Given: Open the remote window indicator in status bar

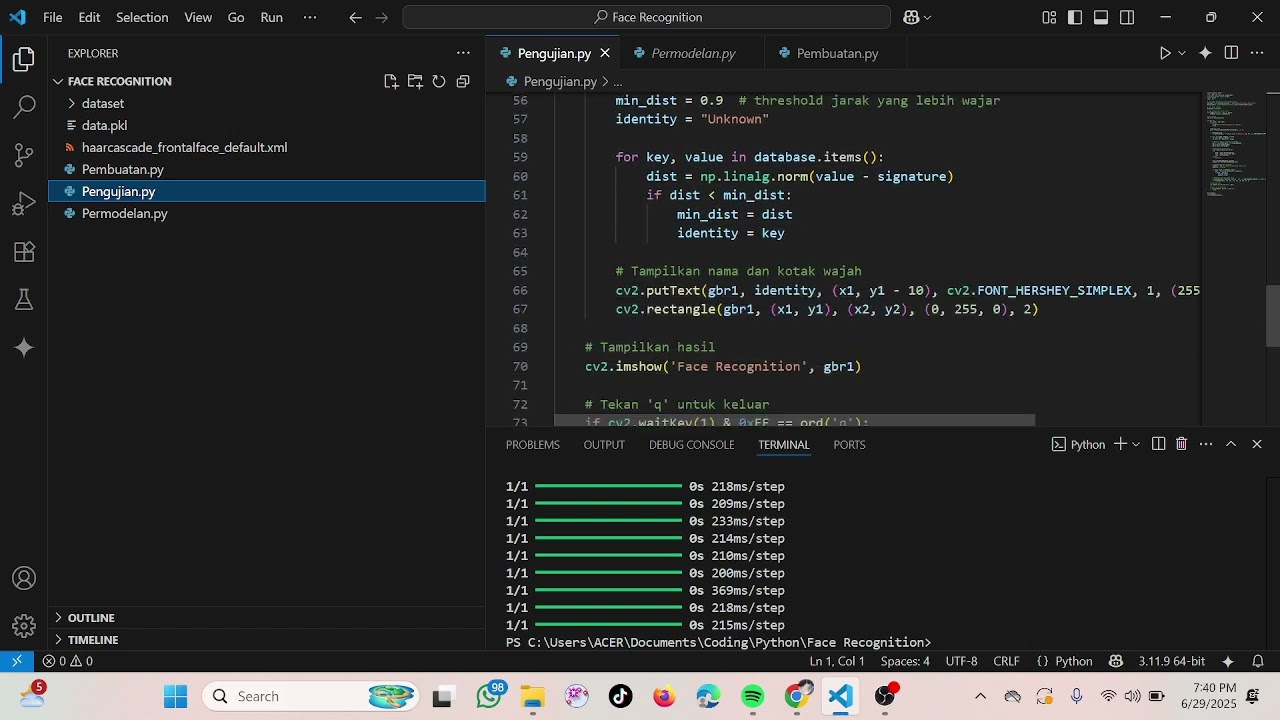Looking at the screenshot, I should click(17, 661).
